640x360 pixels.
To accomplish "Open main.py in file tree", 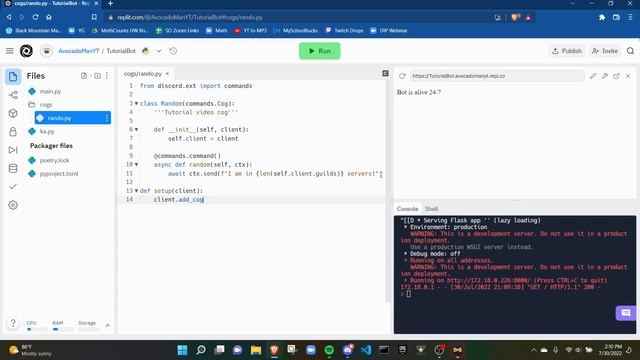I will click(x=50, y=91).
